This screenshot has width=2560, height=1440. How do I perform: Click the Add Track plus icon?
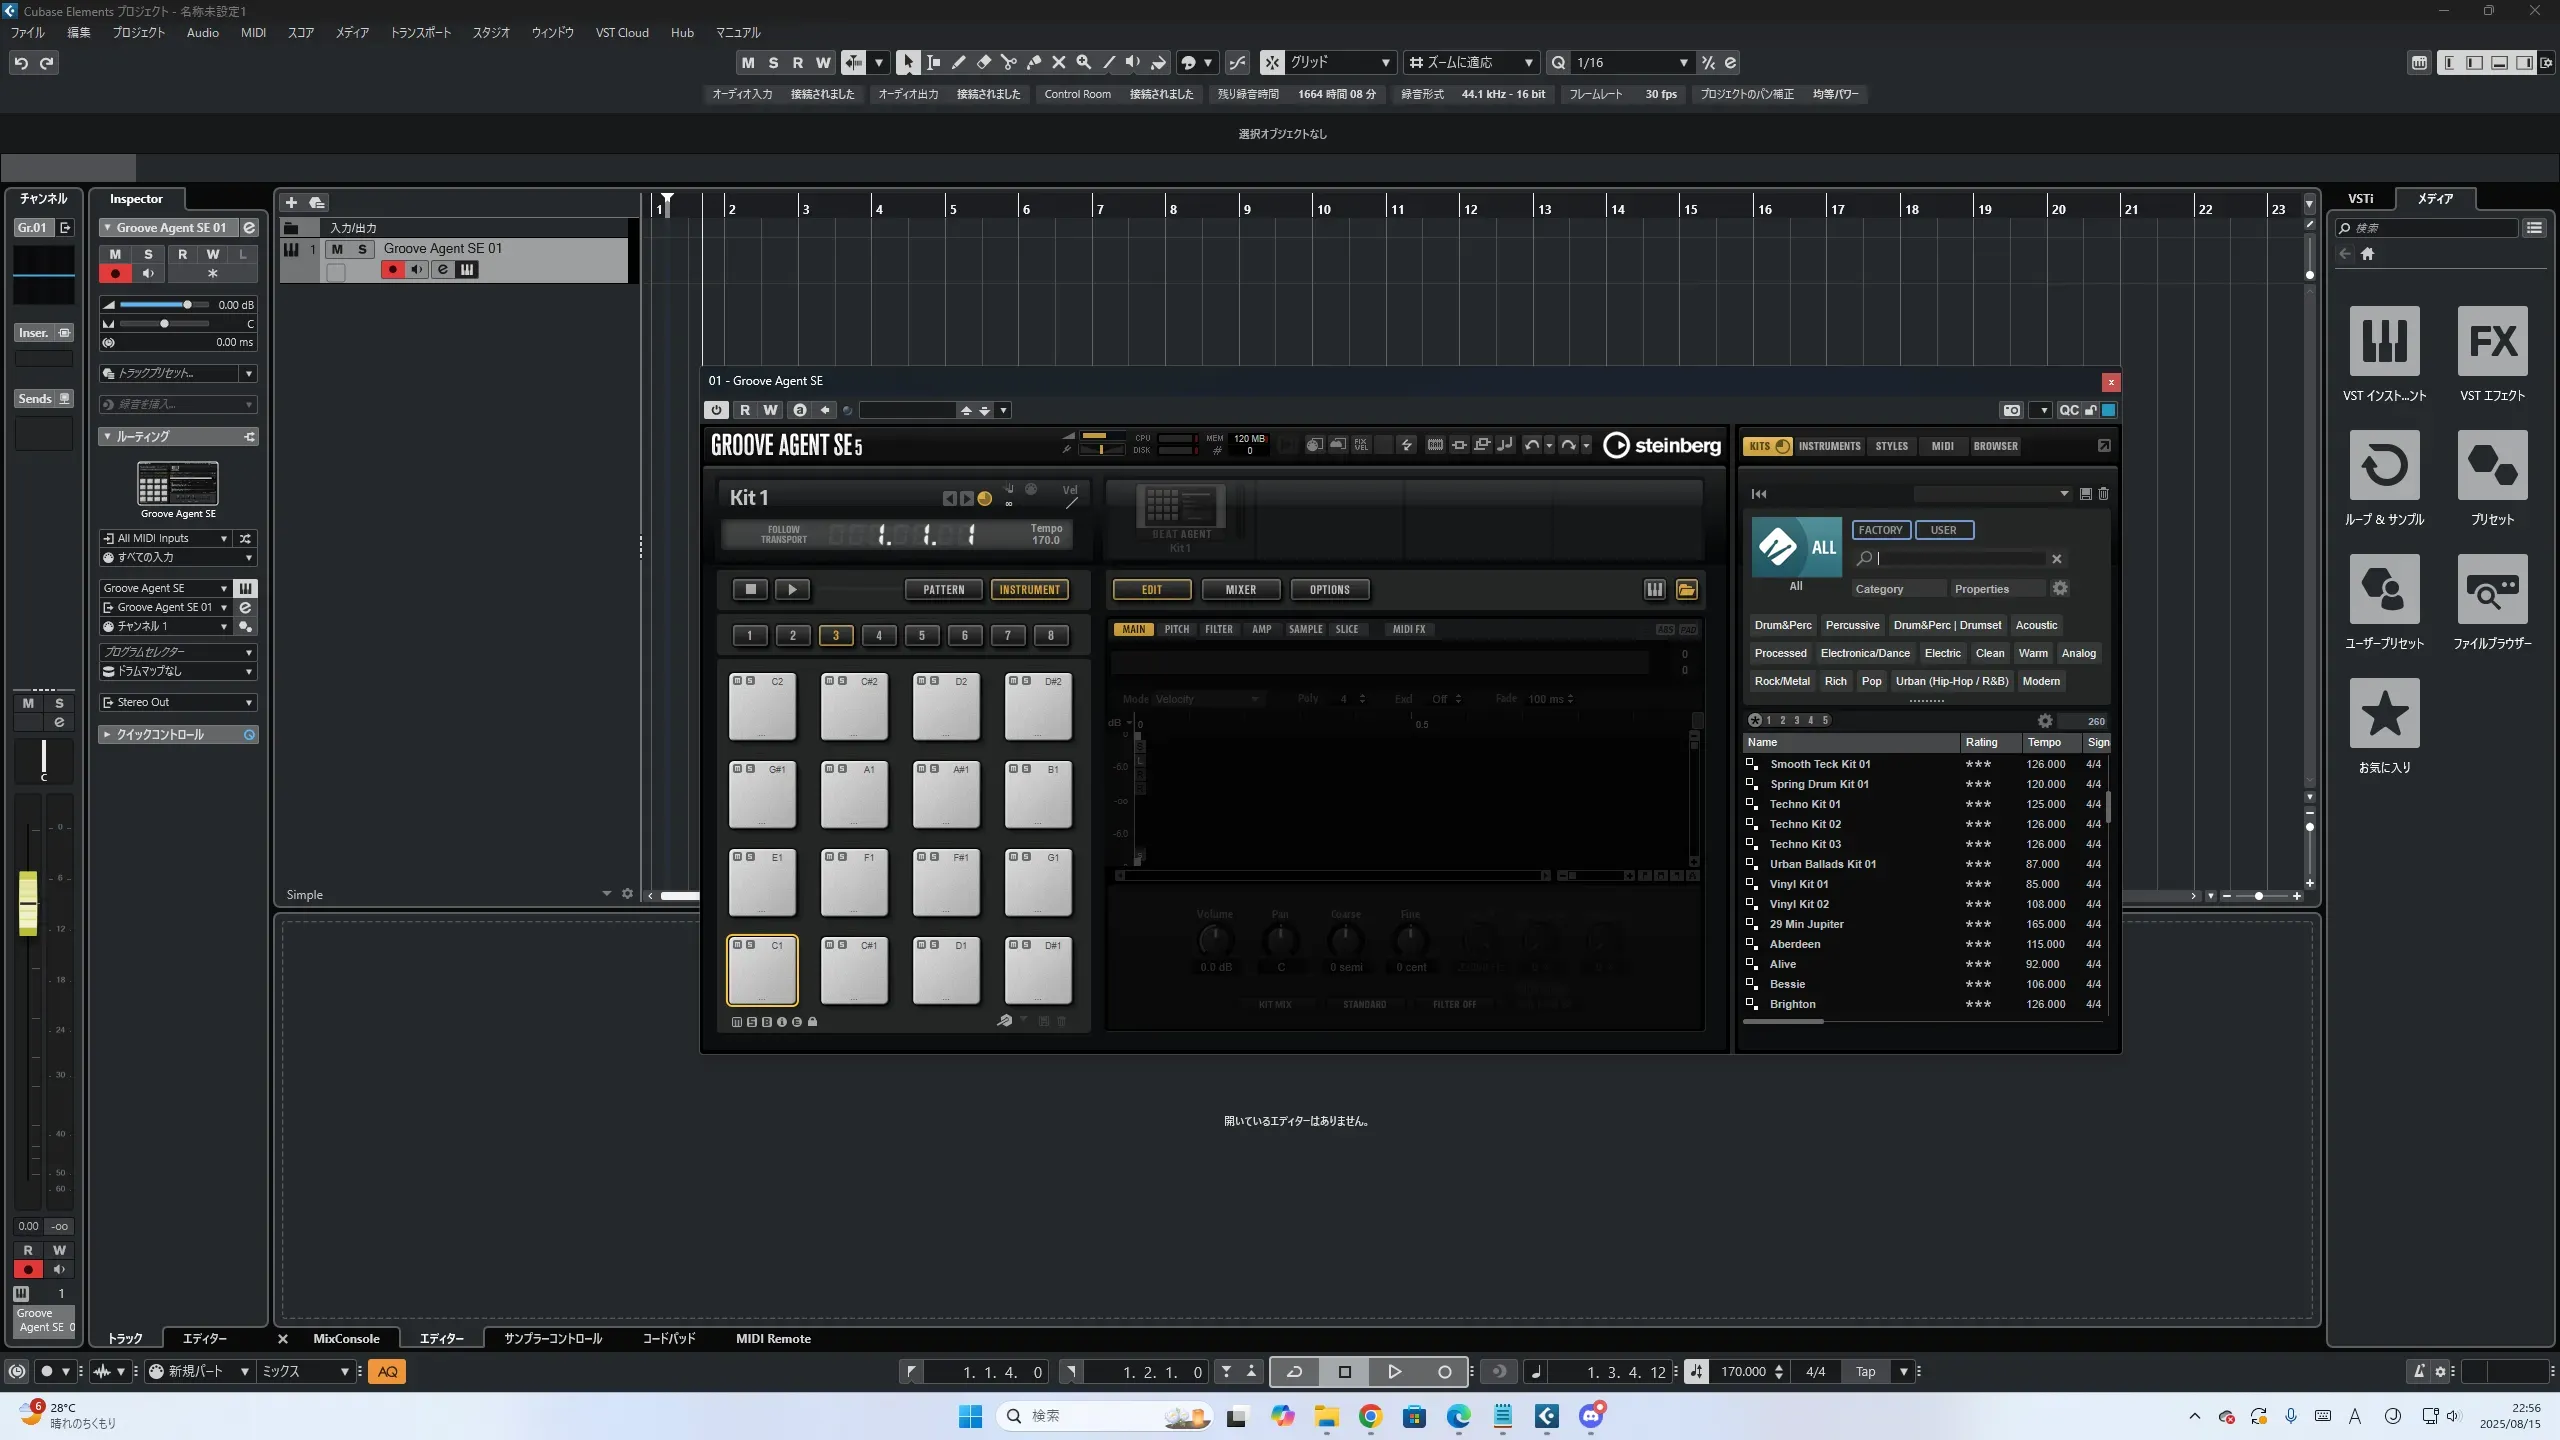[291, 202]
